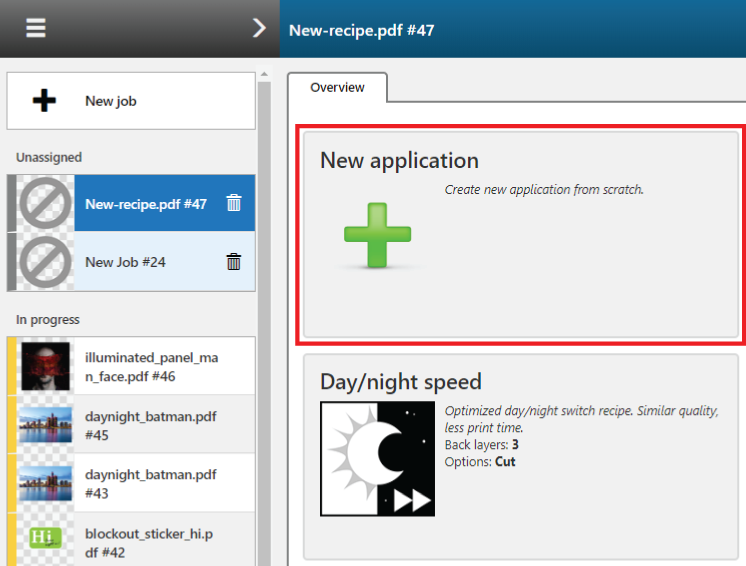Click the illuminated panel man face thumbnail
746x566 pixels.
(x=45, y=366)
